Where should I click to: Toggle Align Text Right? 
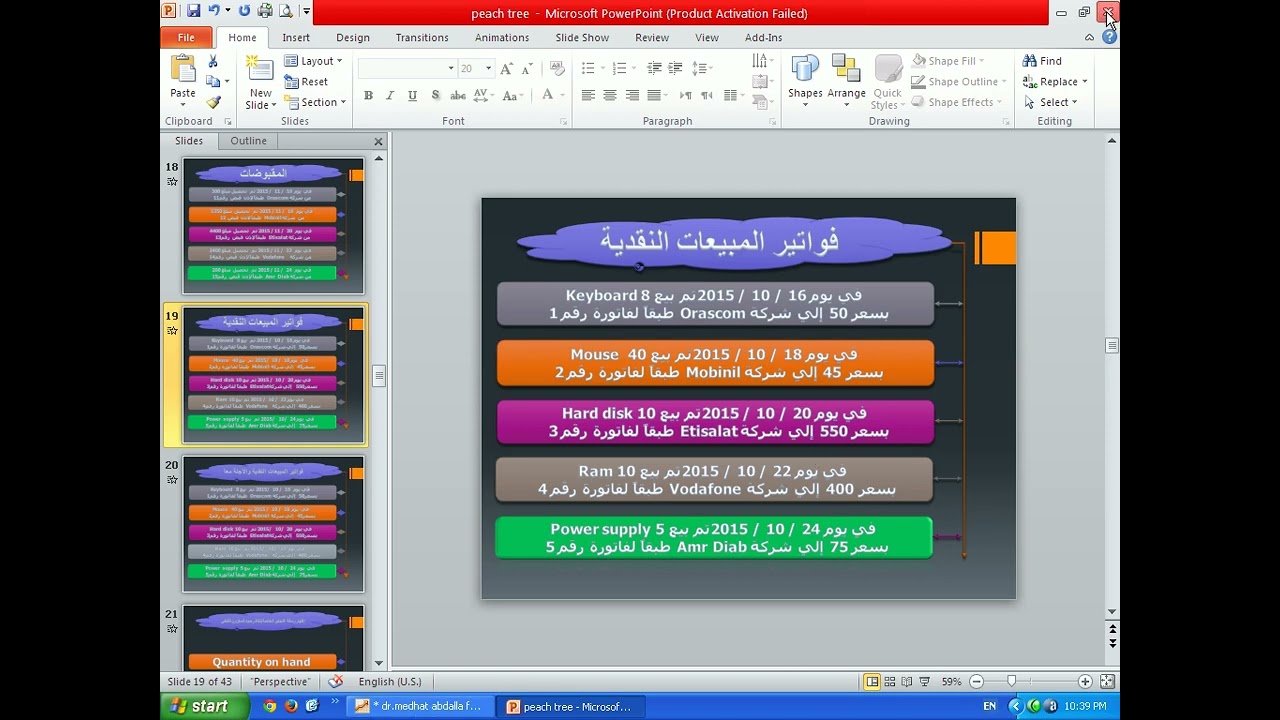tap(632, 96)
